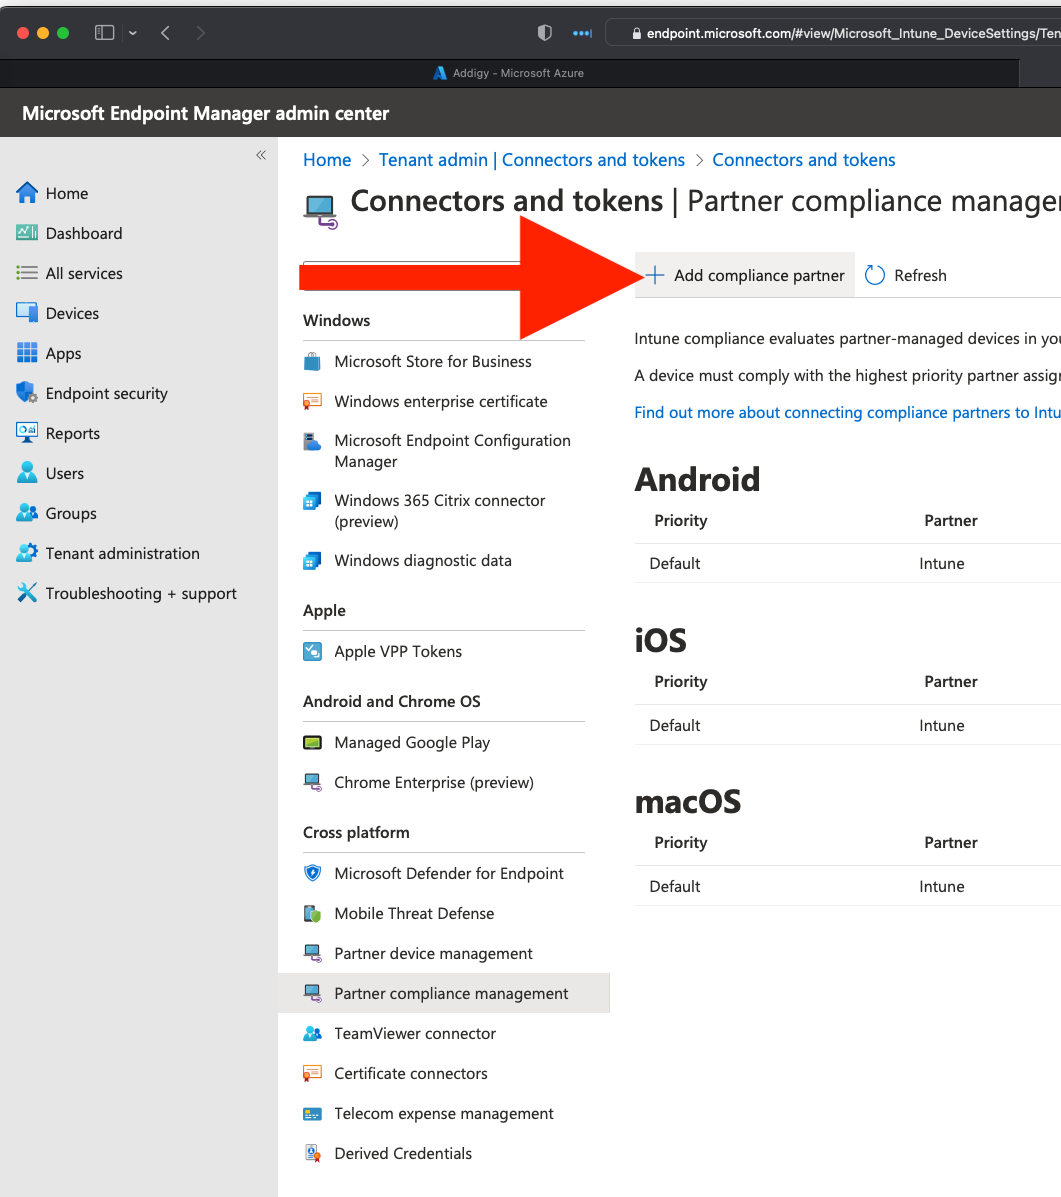Go to Endpoint security section
The width and height of the screenshot is (1061, 1197).
coord(105,393)
